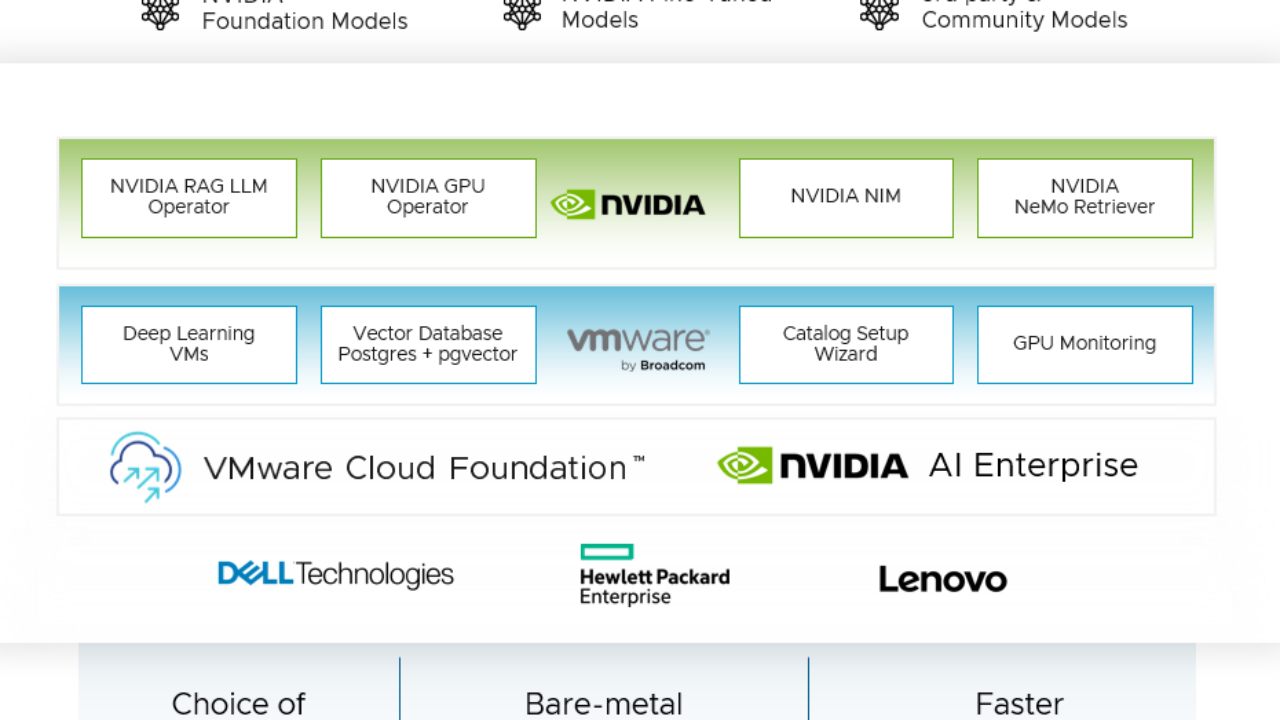Click the 'AI Enterprise' text
Viewport: 1280px width, 720px height.
[x=1033, y=465]
